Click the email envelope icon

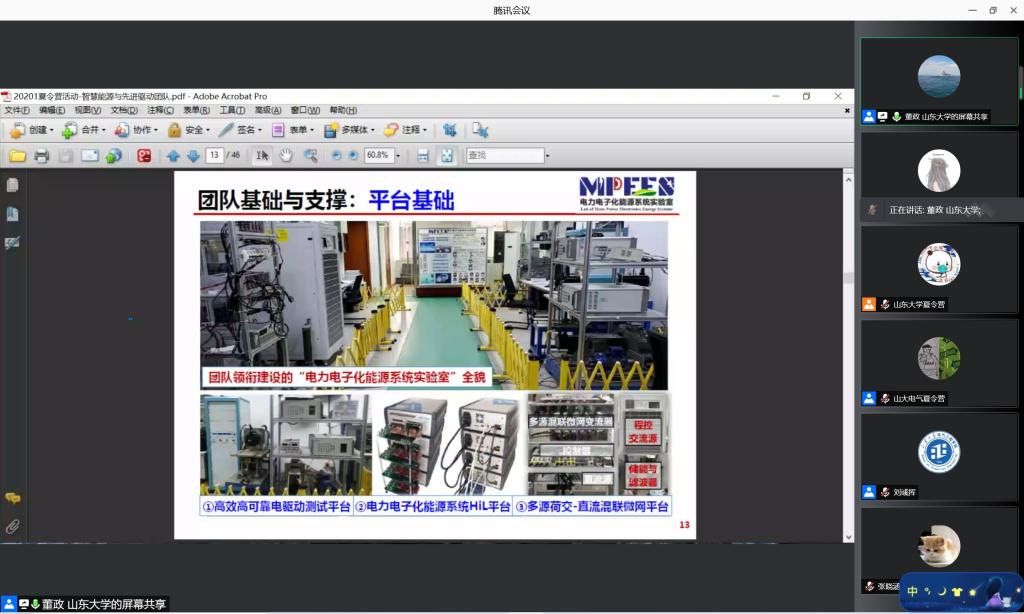click(90, 156)
